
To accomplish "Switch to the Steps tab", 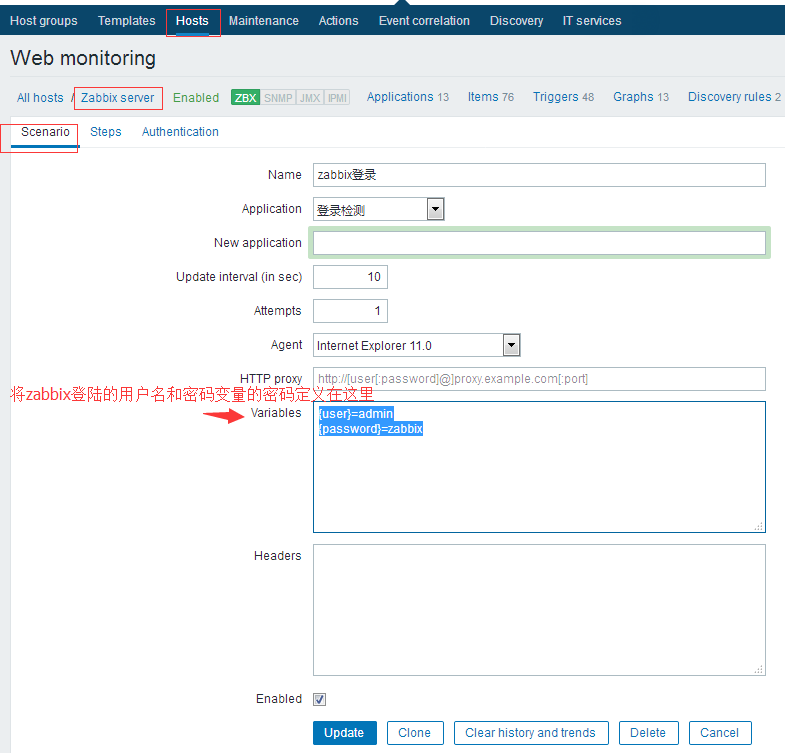I will [x=105, y=132].
